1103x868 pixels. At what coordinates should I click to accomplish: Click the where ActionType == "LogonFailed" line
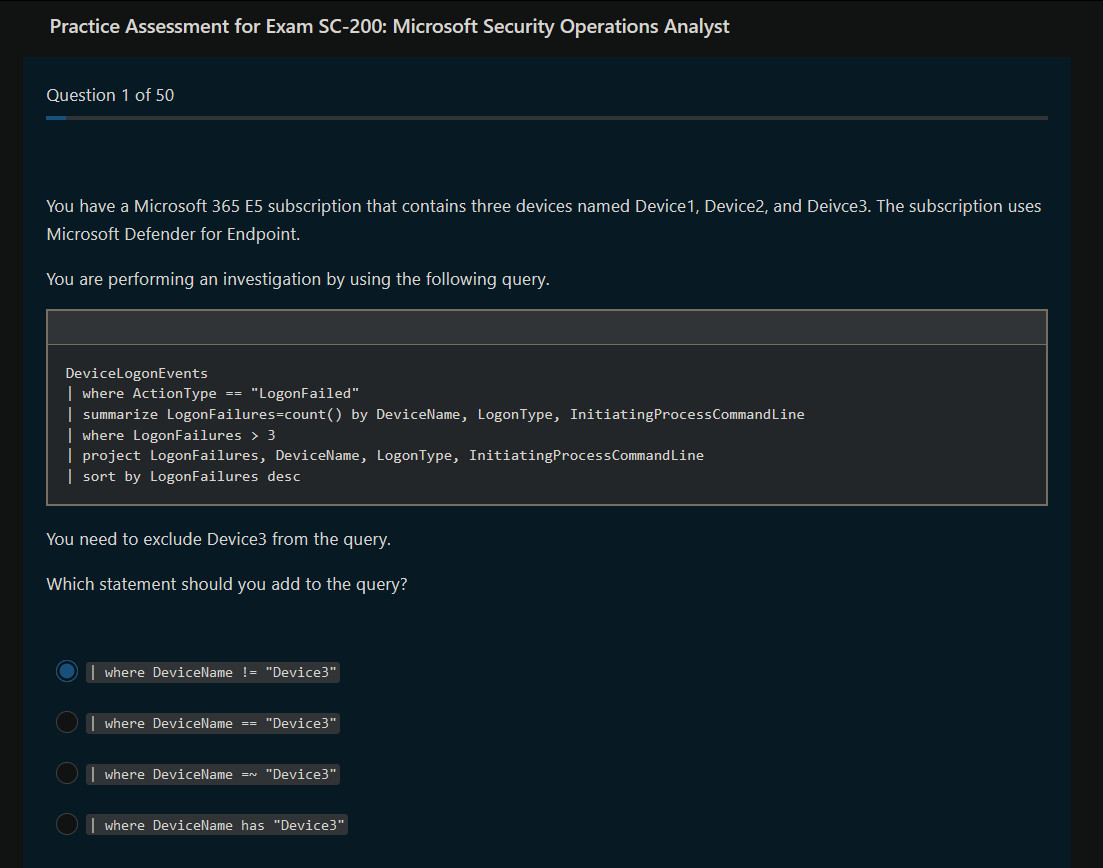212,394
